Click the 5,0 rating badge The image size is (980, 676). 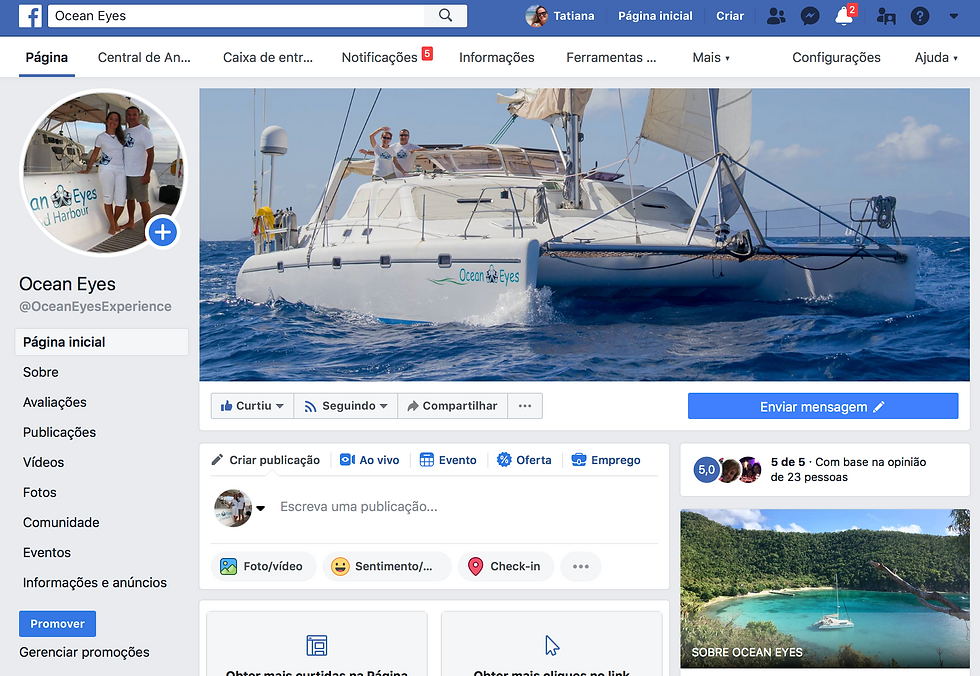706,470
